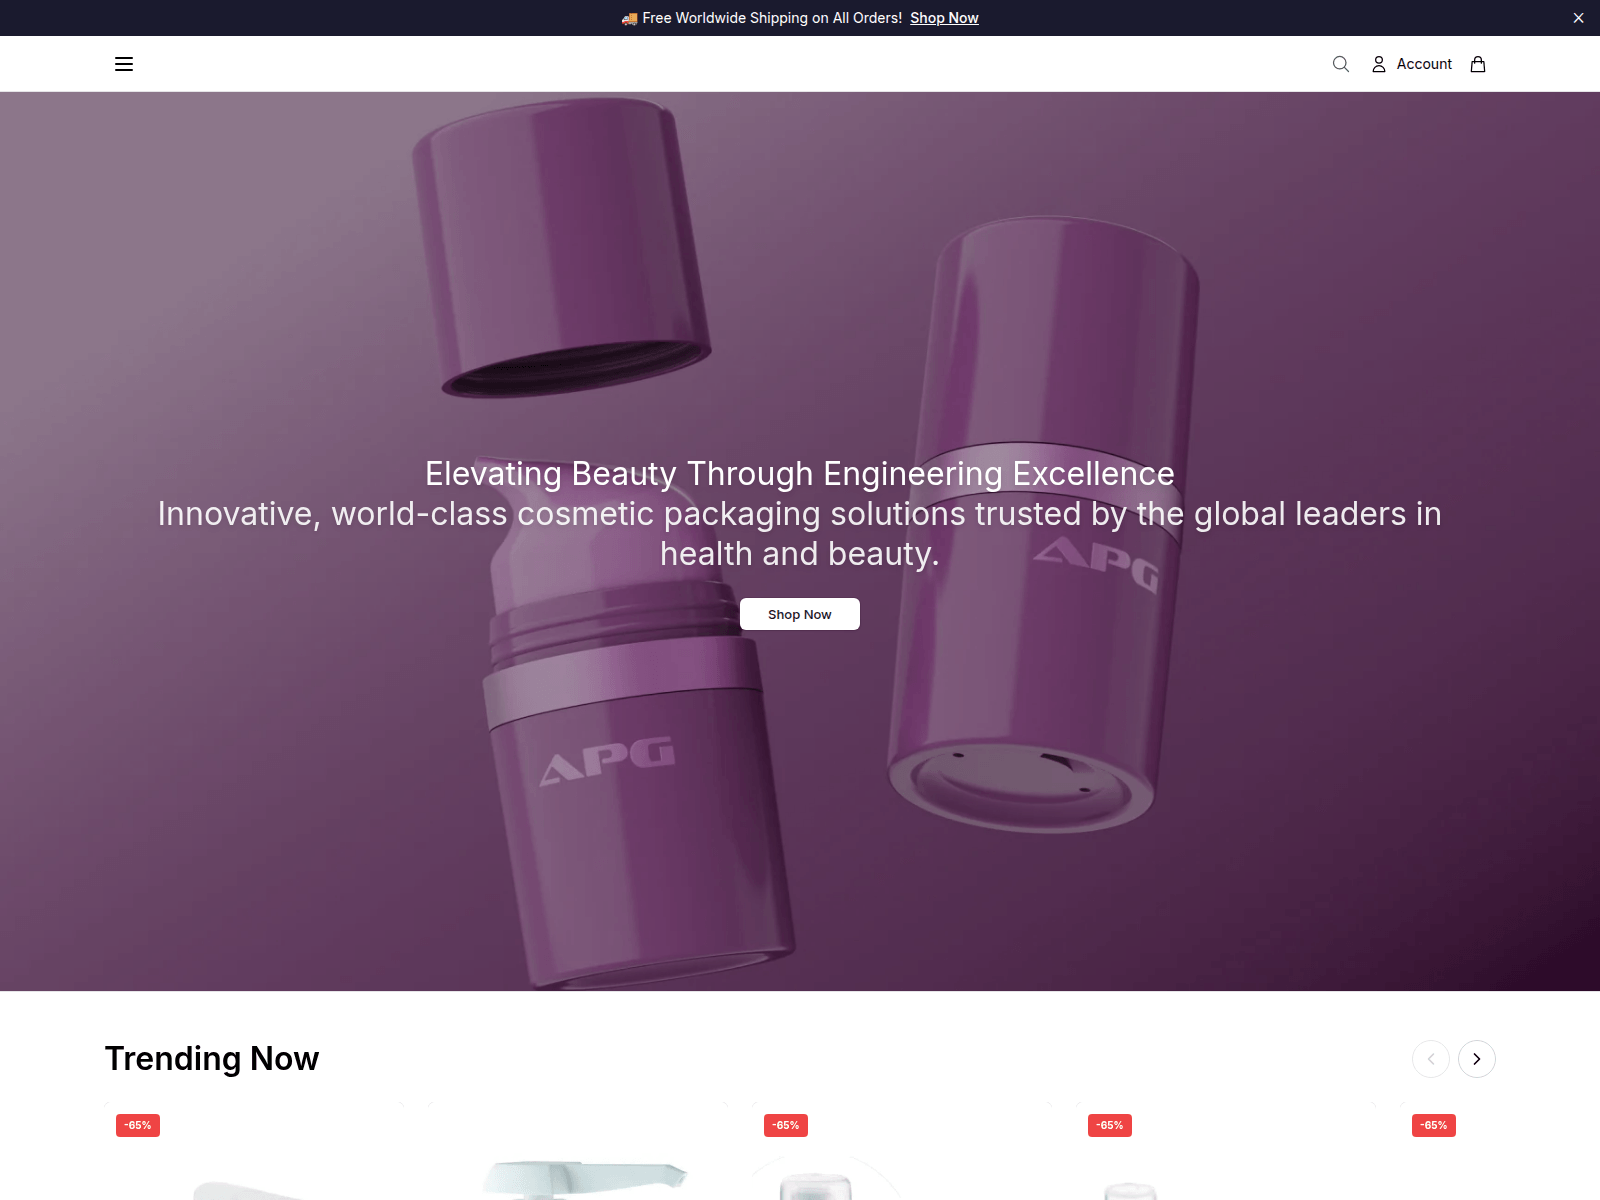
Task: Click the free worldwide shipping announcement text
Action: point(762,18)
